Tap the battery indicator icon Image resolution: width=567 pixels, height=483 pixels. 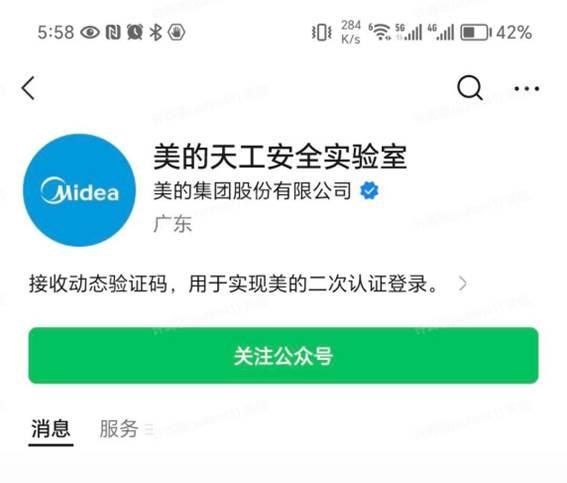click(476, 32)
